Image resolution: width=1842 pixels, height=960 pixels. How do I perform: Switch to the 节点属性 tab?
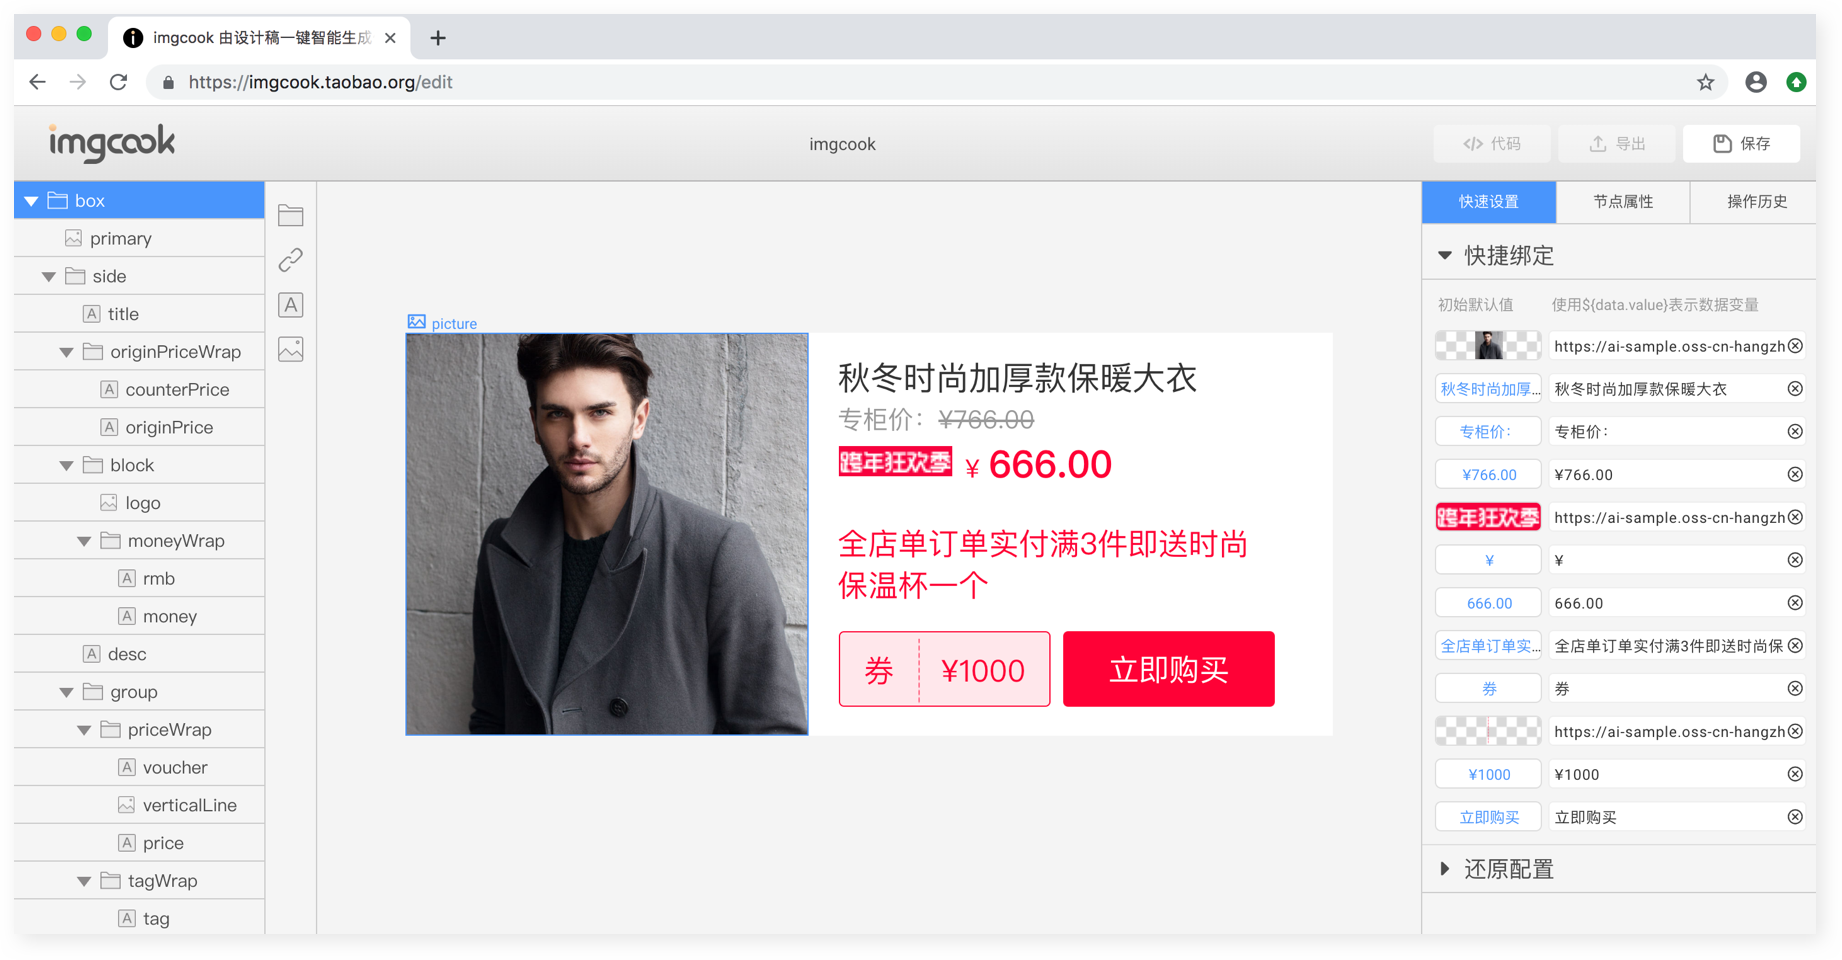coord(1622,202)
